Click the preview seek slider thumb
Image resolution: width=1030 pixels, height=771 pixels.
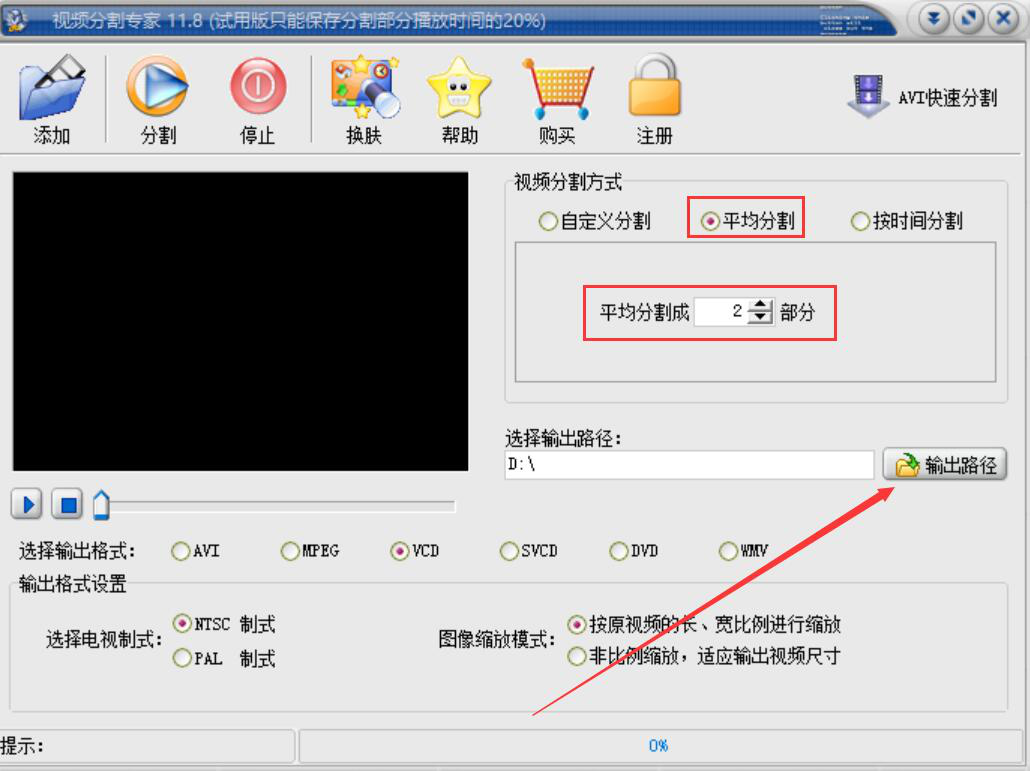pos(101,505)
